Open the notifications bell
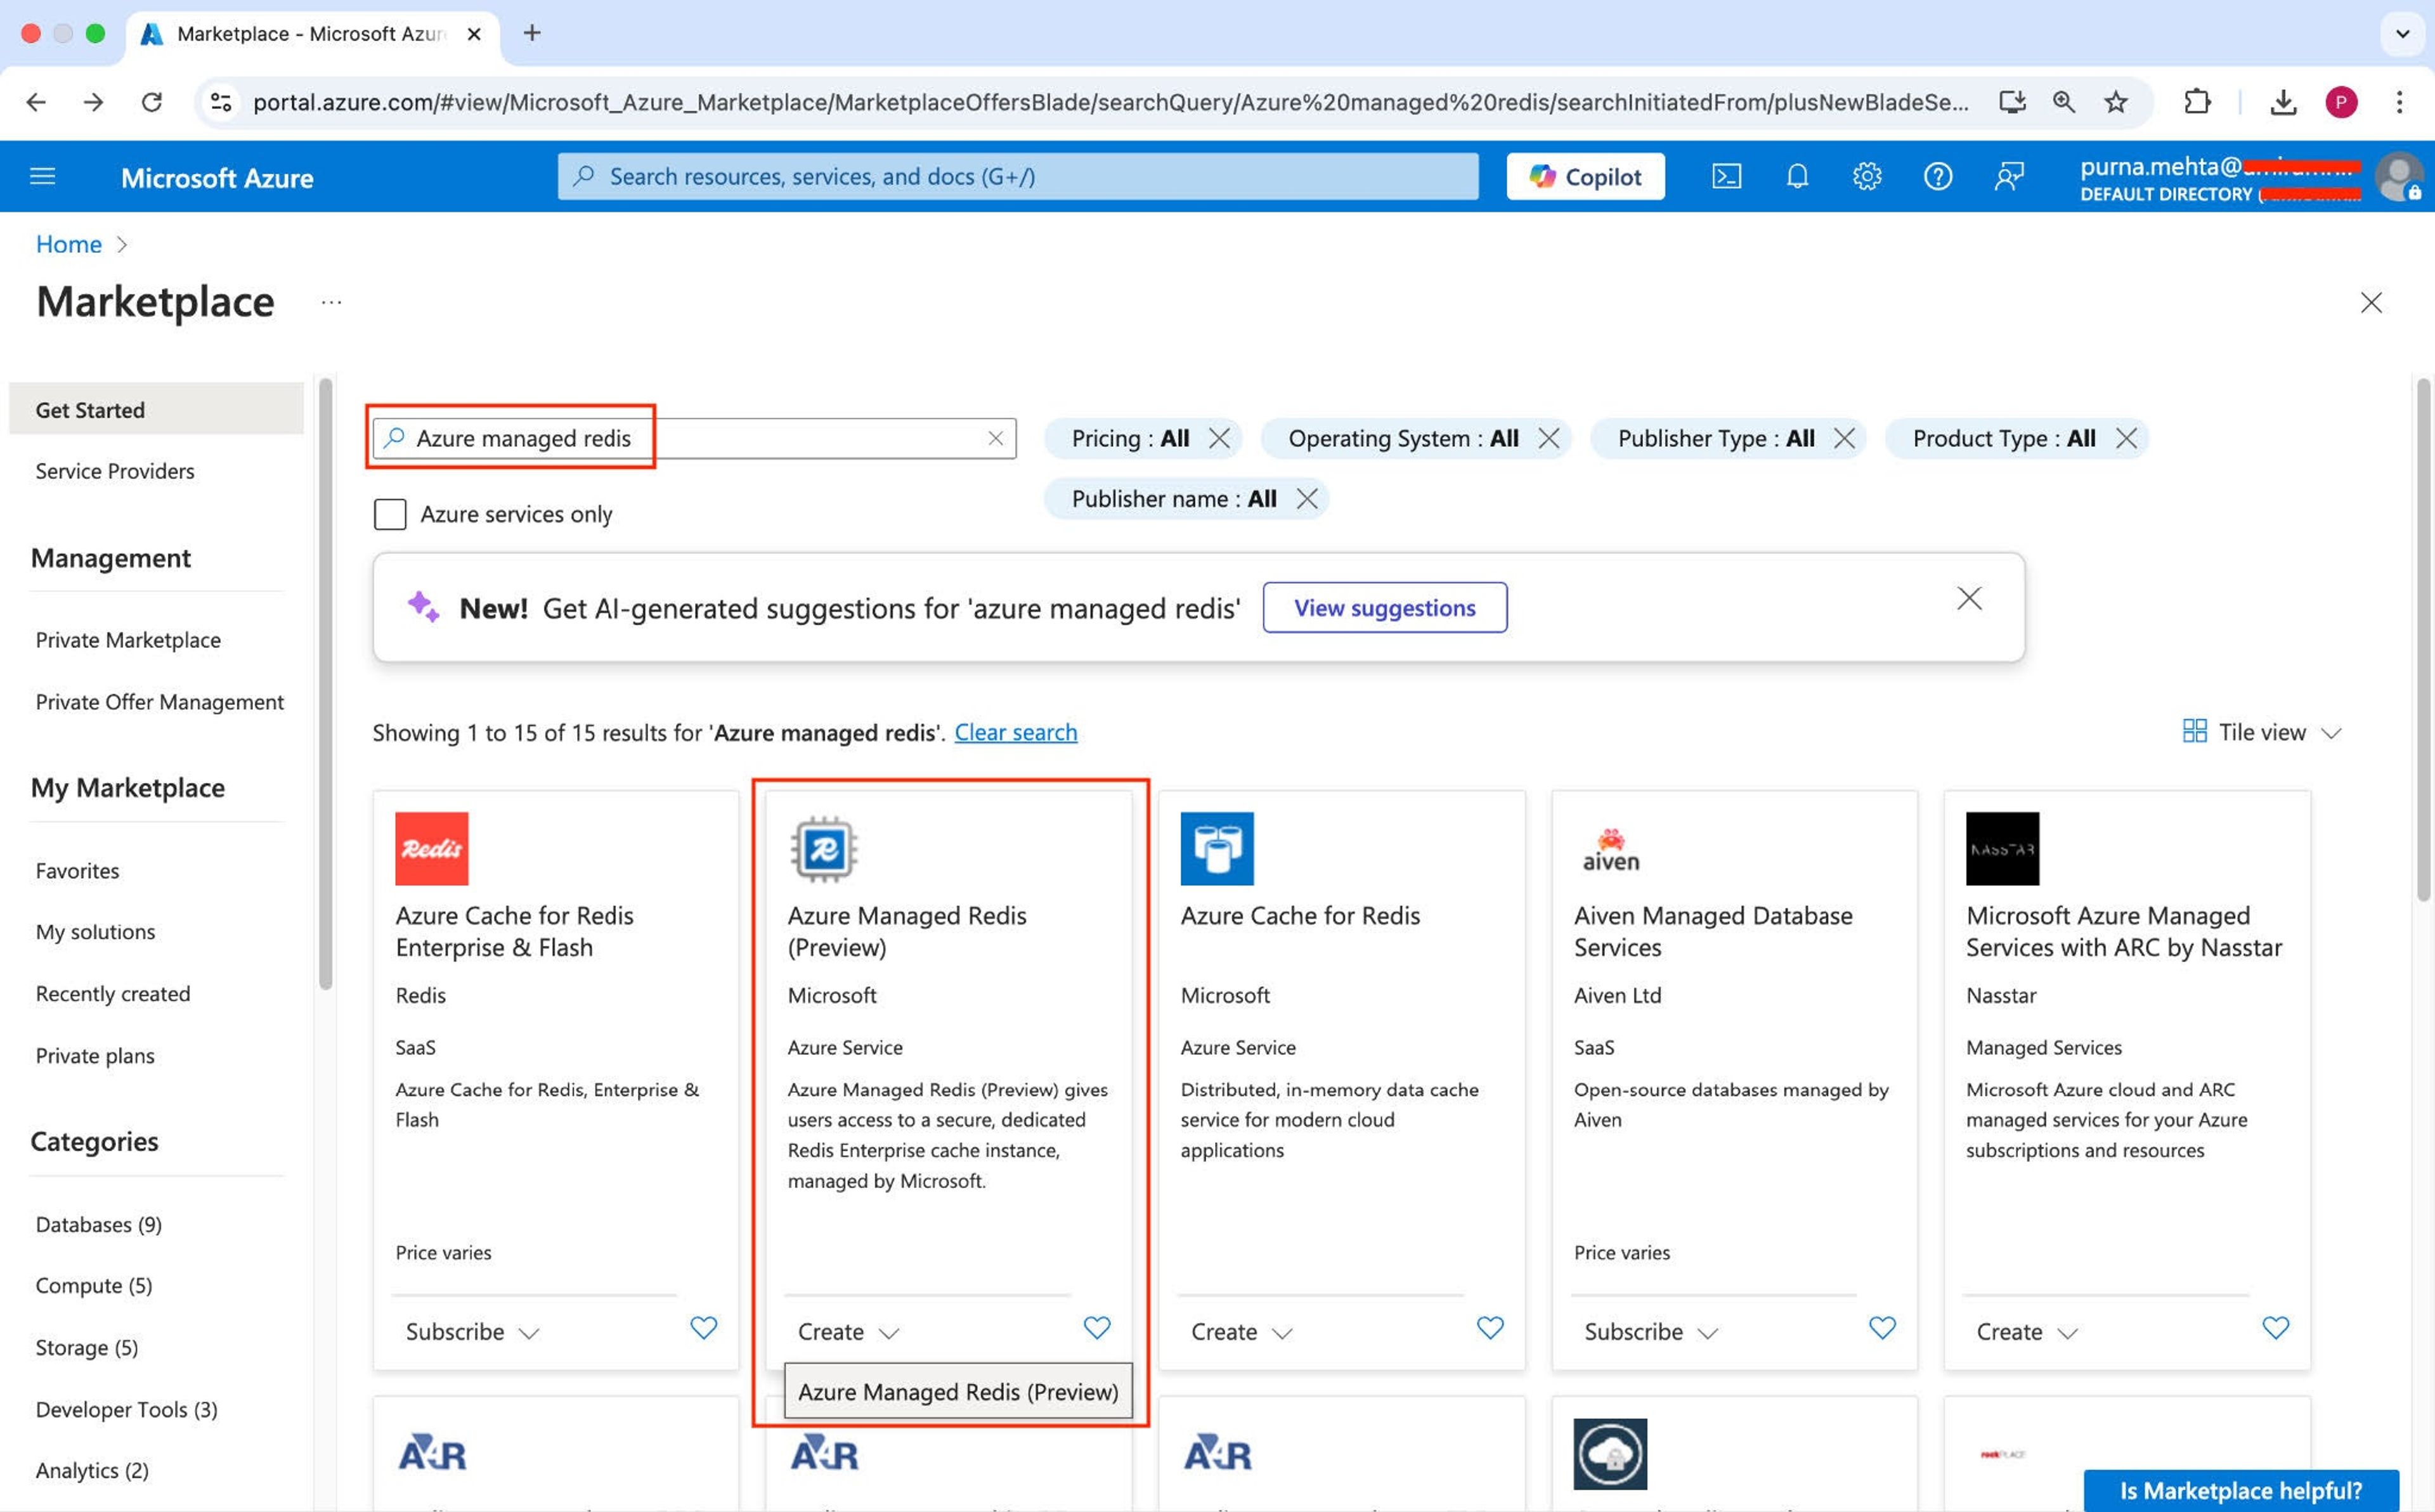This screenshot has width=2435, height=1512. (1797, 177)
